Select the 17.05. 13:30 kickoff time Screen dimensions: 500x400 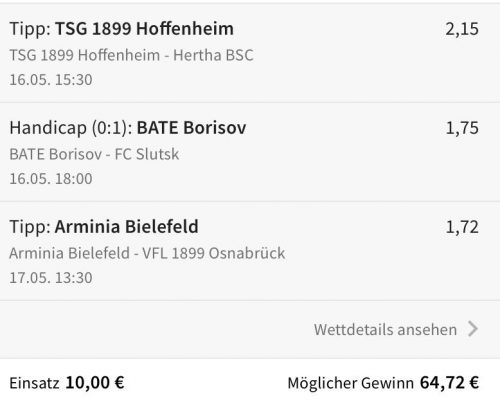click(51, 278)
